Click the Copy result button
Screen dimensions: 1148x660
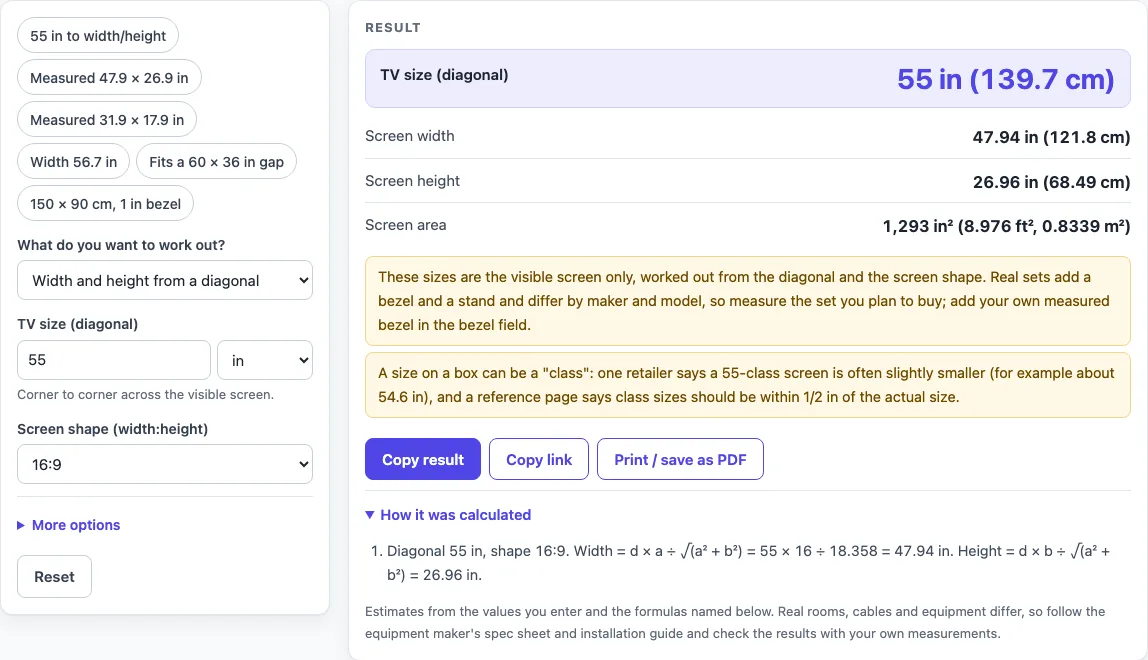click(x=423, y=459)
